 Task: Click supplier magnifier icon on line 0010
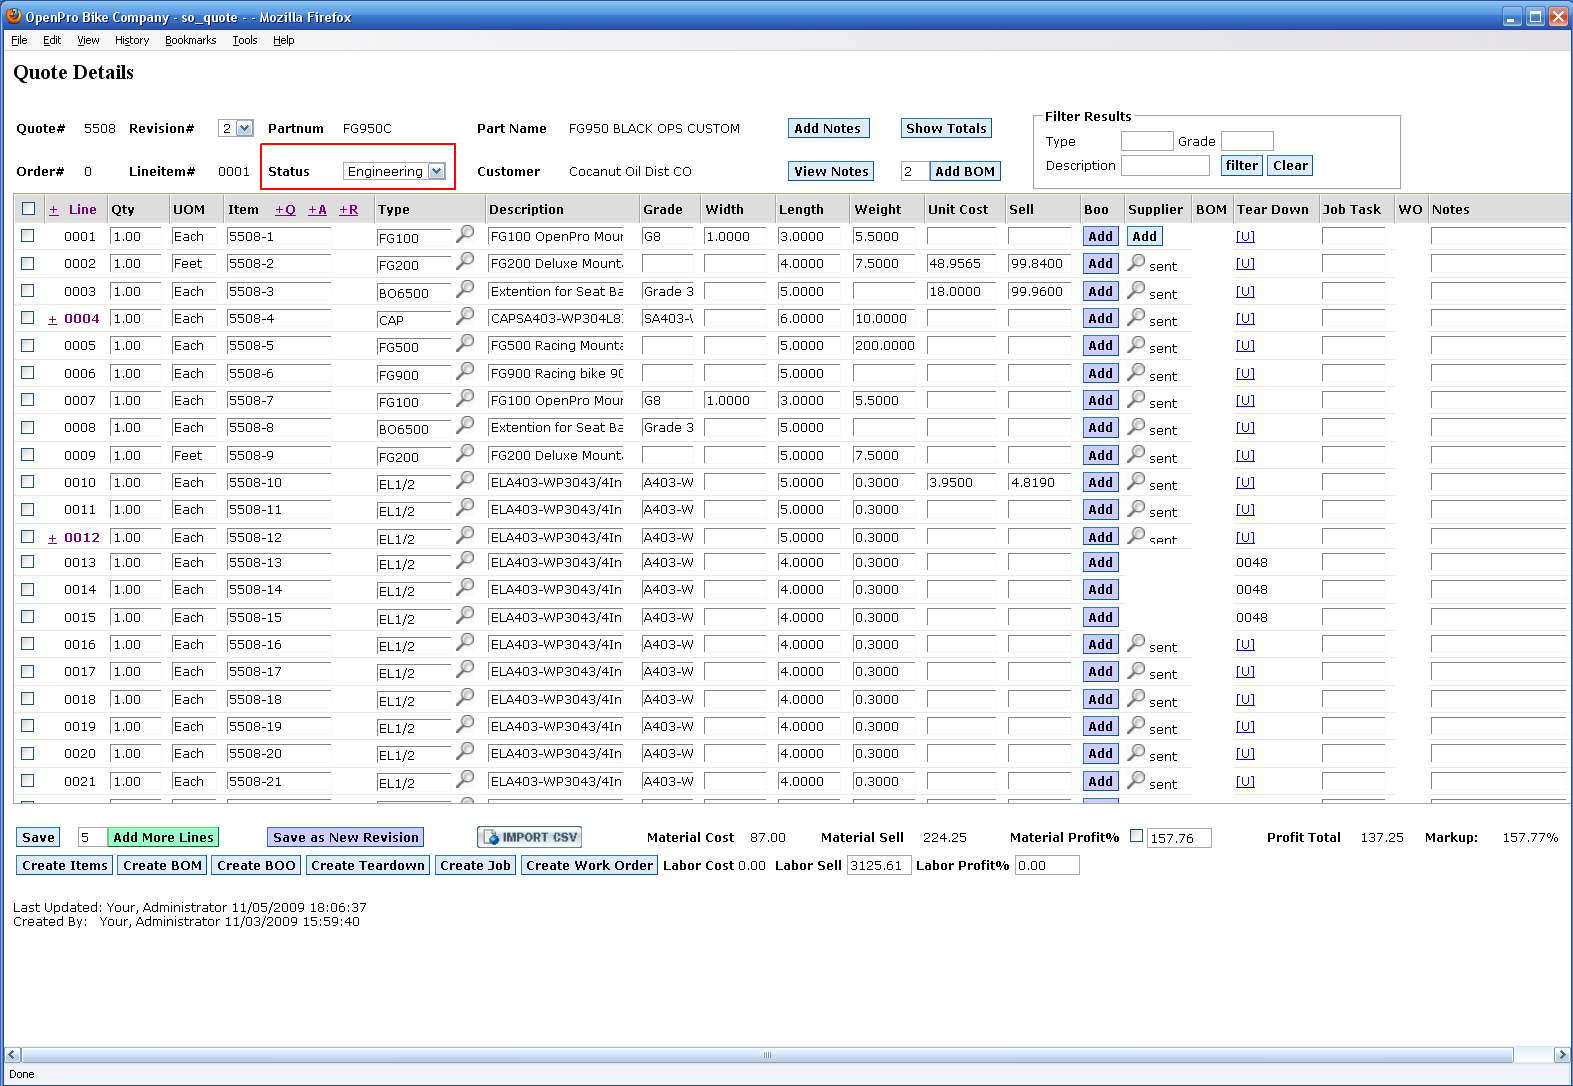click(x=1137, y=481)
